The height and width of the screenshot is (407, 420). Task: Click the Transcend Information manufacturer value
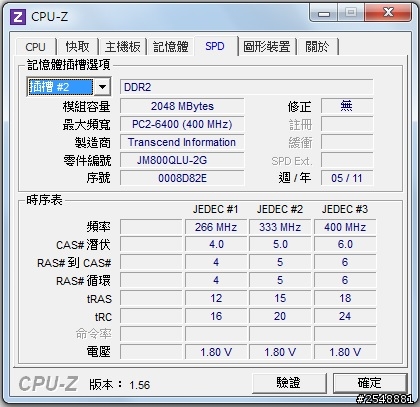click(182, 142)
